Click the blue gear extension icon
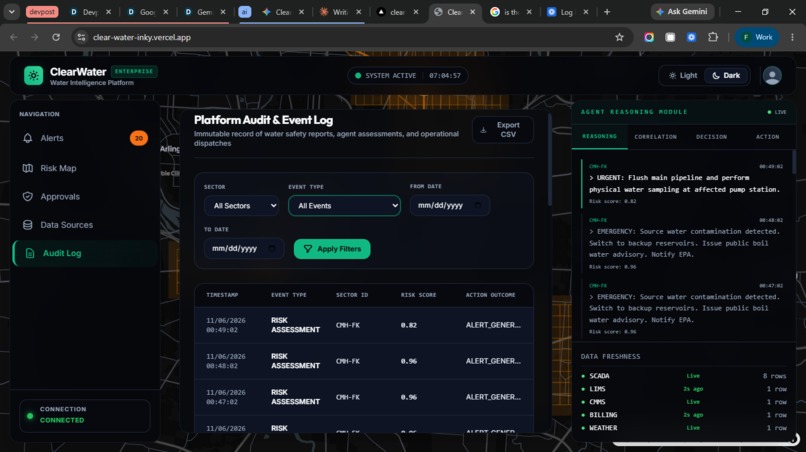The image size is (806, 452). tap(691, 37)
